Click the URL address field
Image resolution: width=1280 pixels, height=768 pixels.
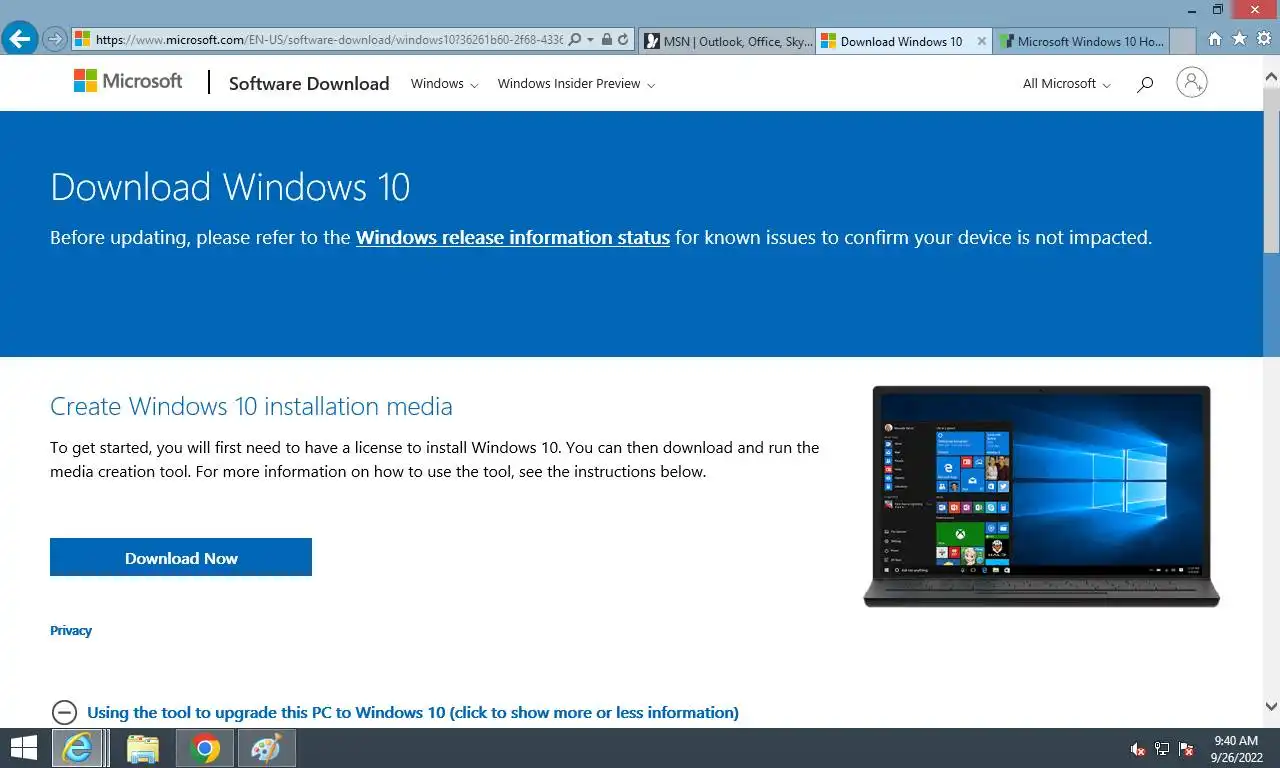[x=329, y=40]
